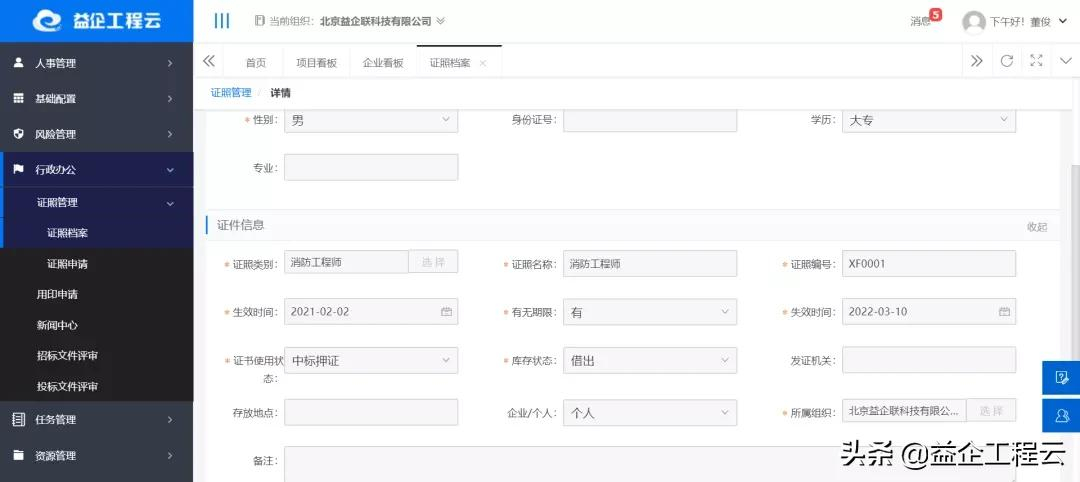Click the 行政办公 flag icon
The height and width of the screenshot is (482, 1080).
click(19, 169)
